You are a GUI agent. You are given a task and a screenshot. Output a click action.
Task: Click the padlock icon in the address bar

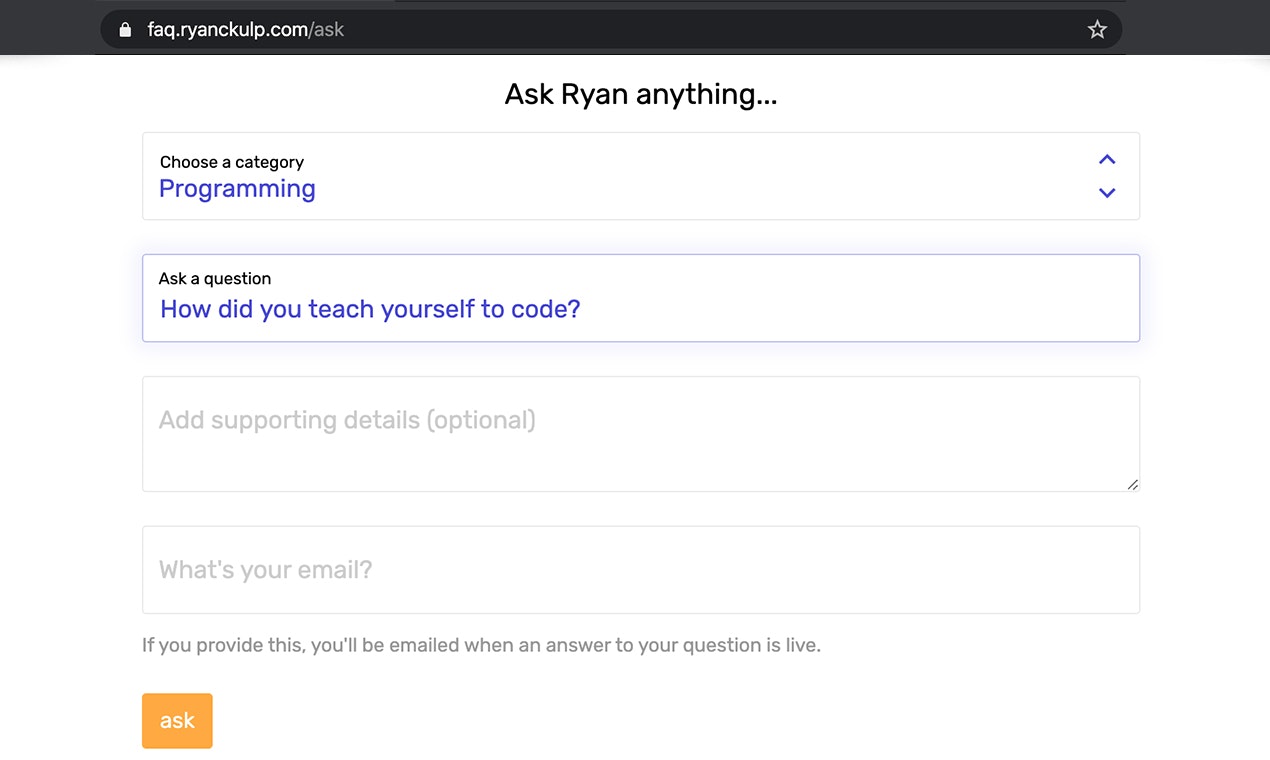click(124, 29)
